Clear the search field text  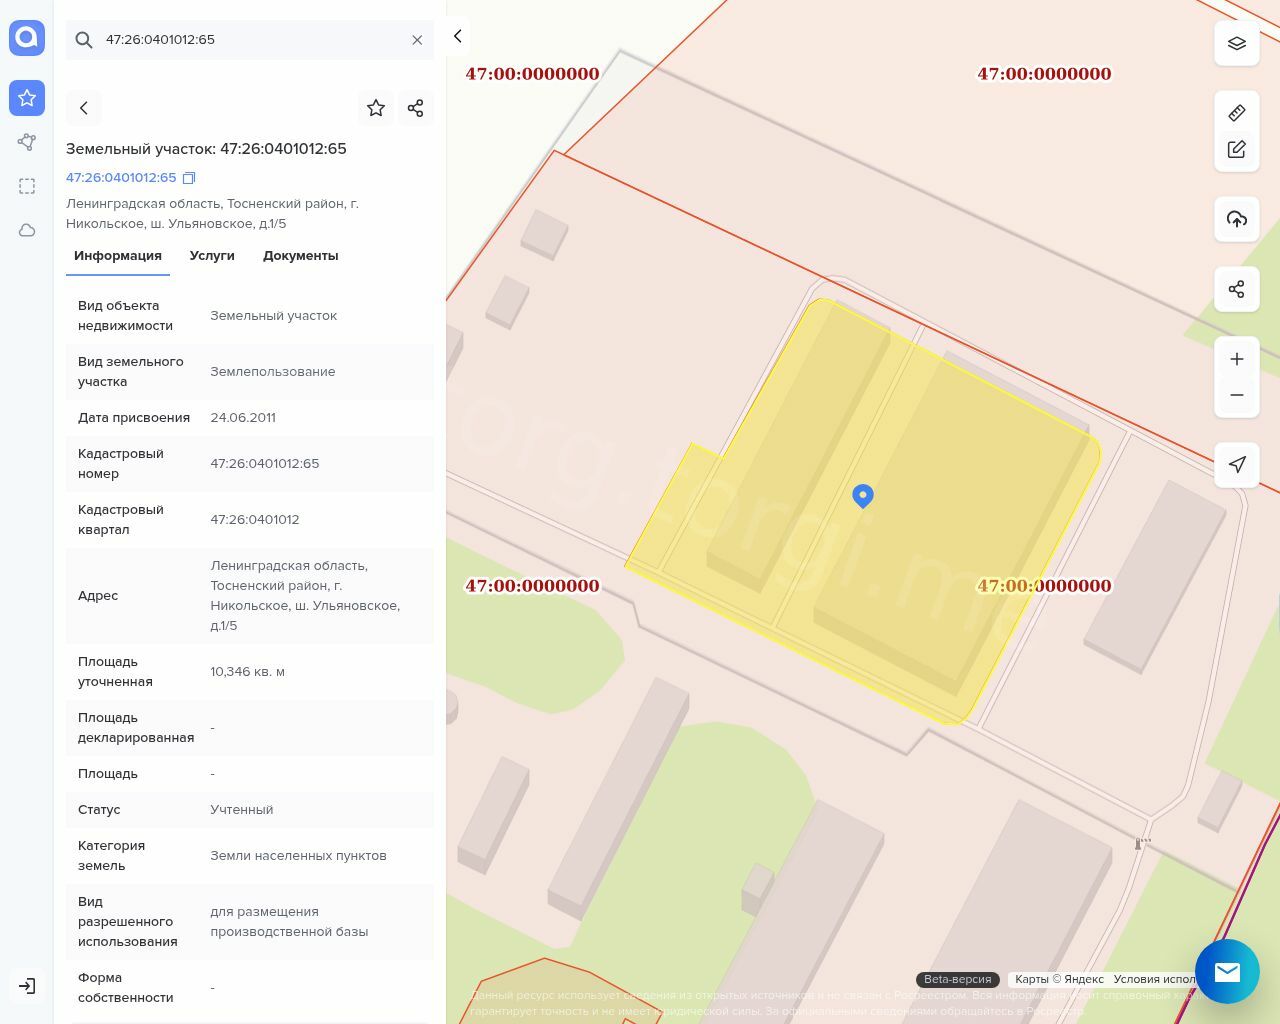tap(417, 40)
